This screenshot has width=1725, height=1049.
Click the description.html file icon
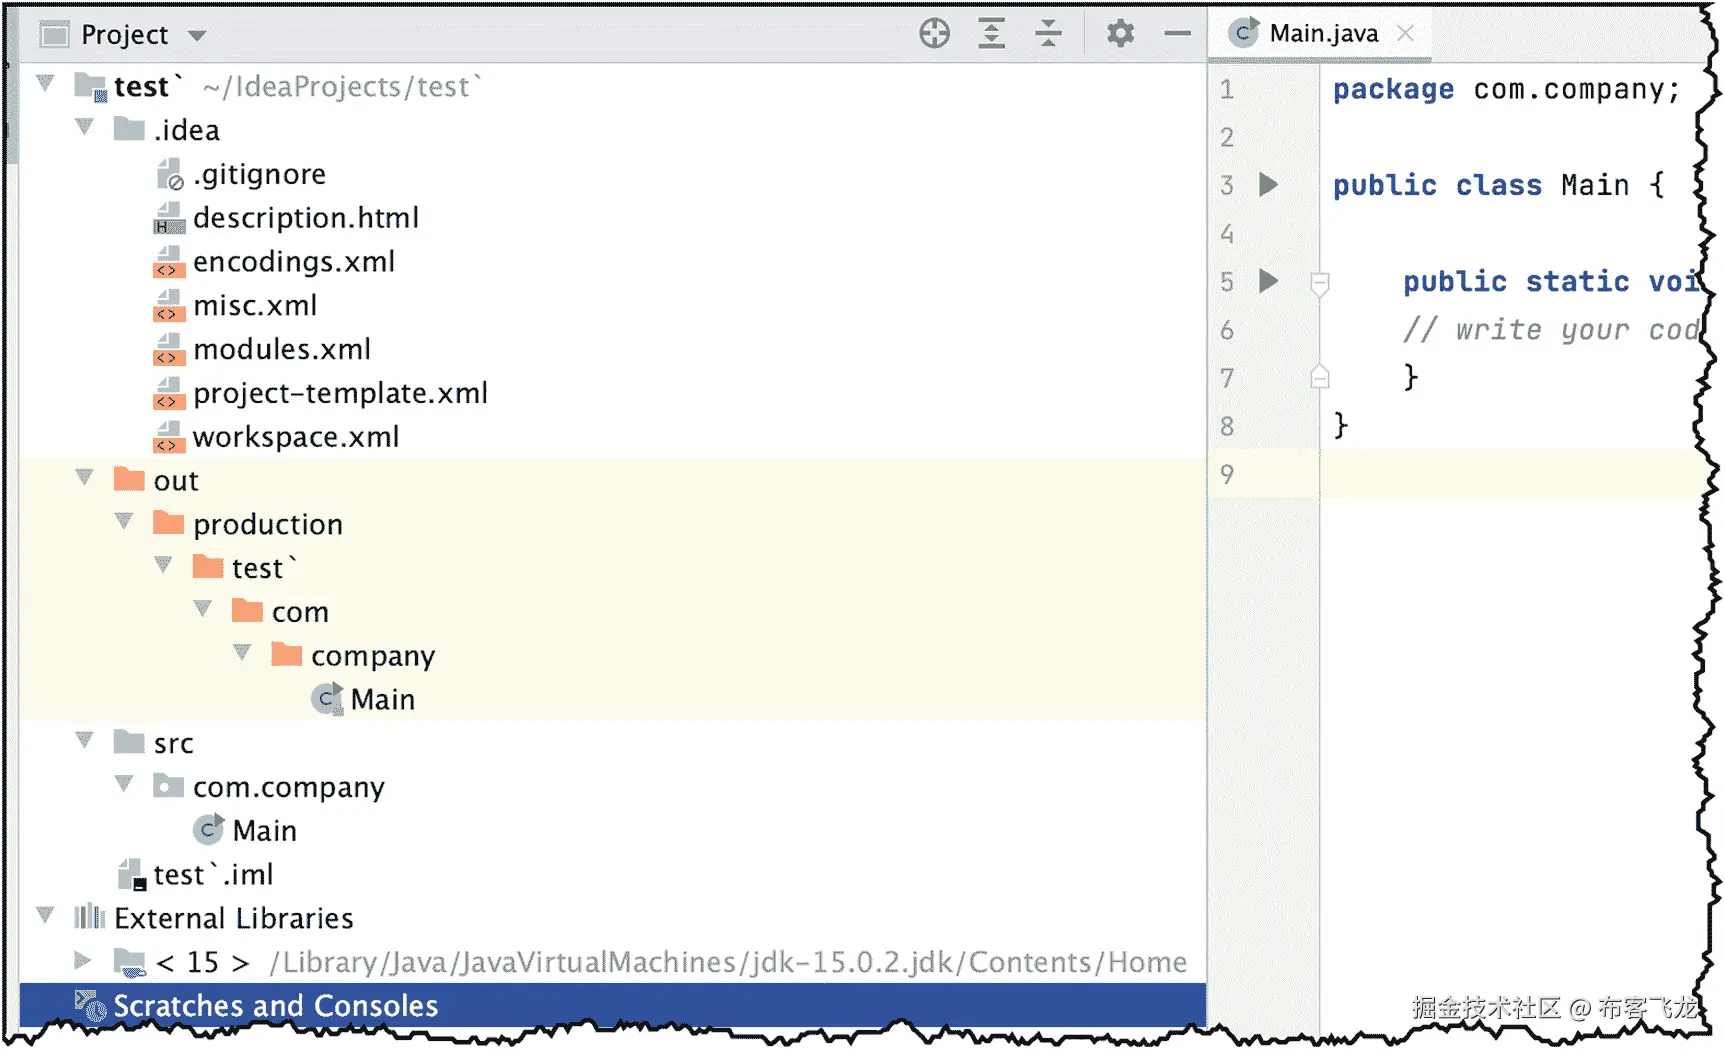click(x=169, y=218)
